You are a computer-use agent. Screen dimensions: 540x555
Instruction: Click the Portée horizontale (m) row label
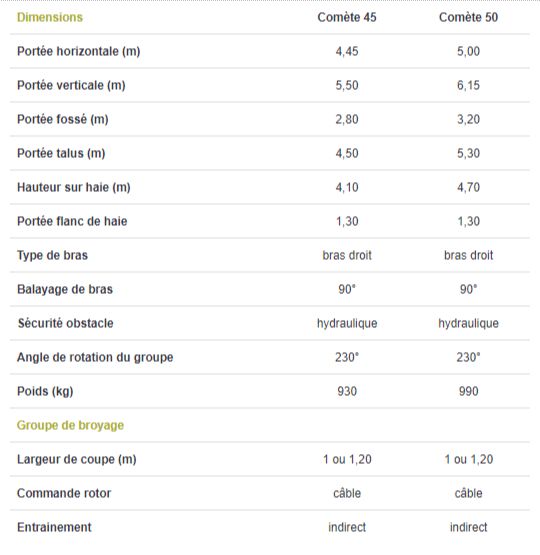79,51
